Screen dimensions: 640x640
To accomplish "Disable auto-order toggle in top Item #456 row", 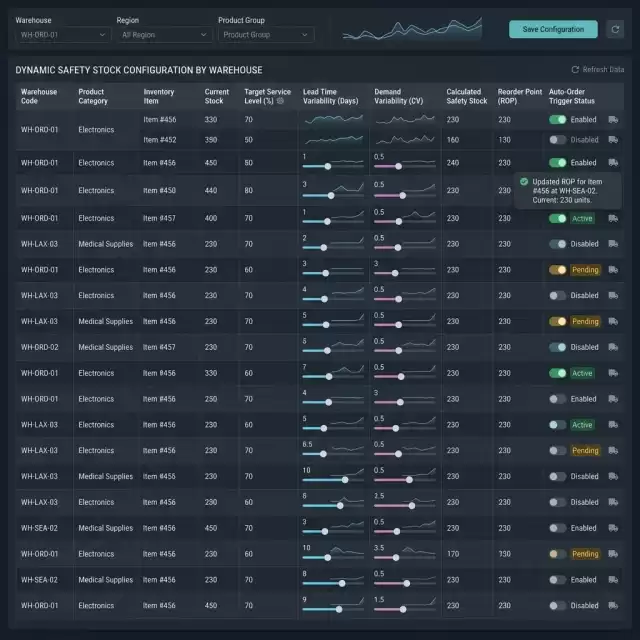I will (558, 120).
